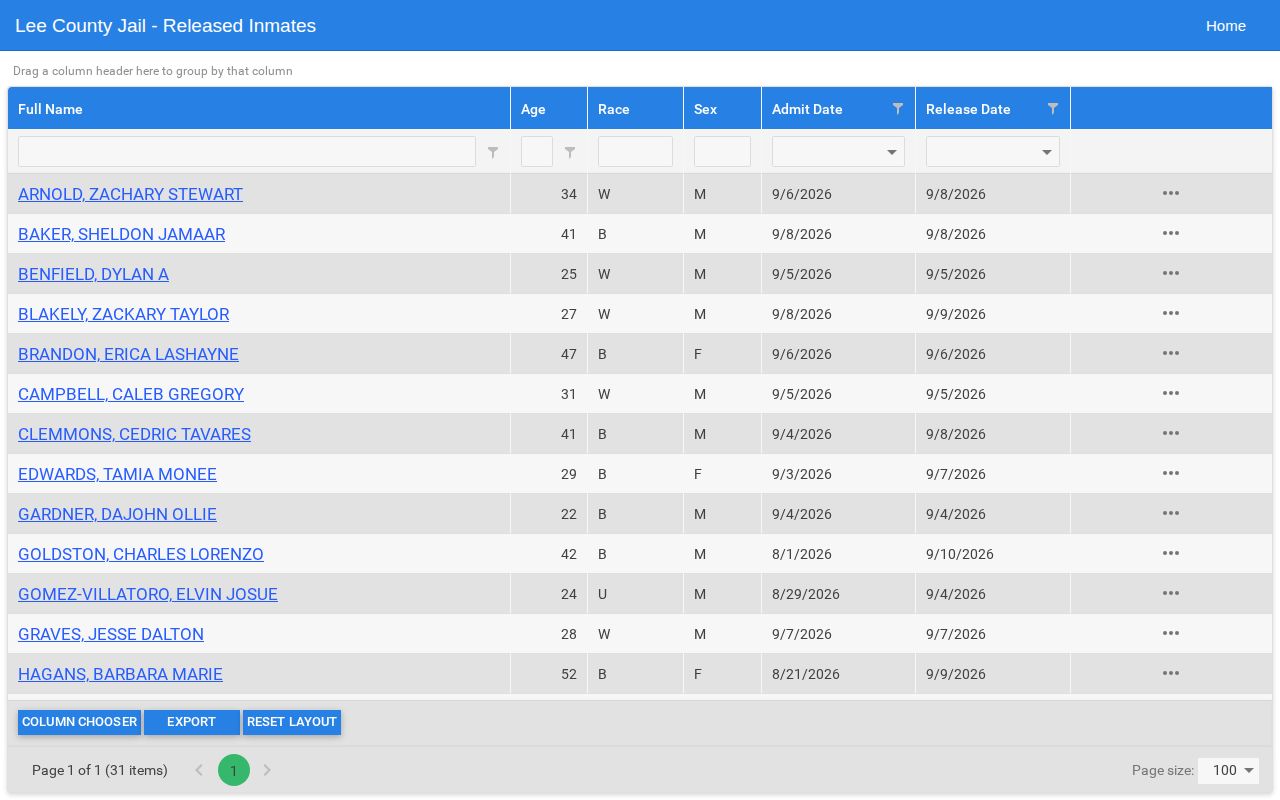
Task: Open more options for CAMPBELL, CALEB GREGORY
Action: pyautogui.click(x=1171, y=393)
